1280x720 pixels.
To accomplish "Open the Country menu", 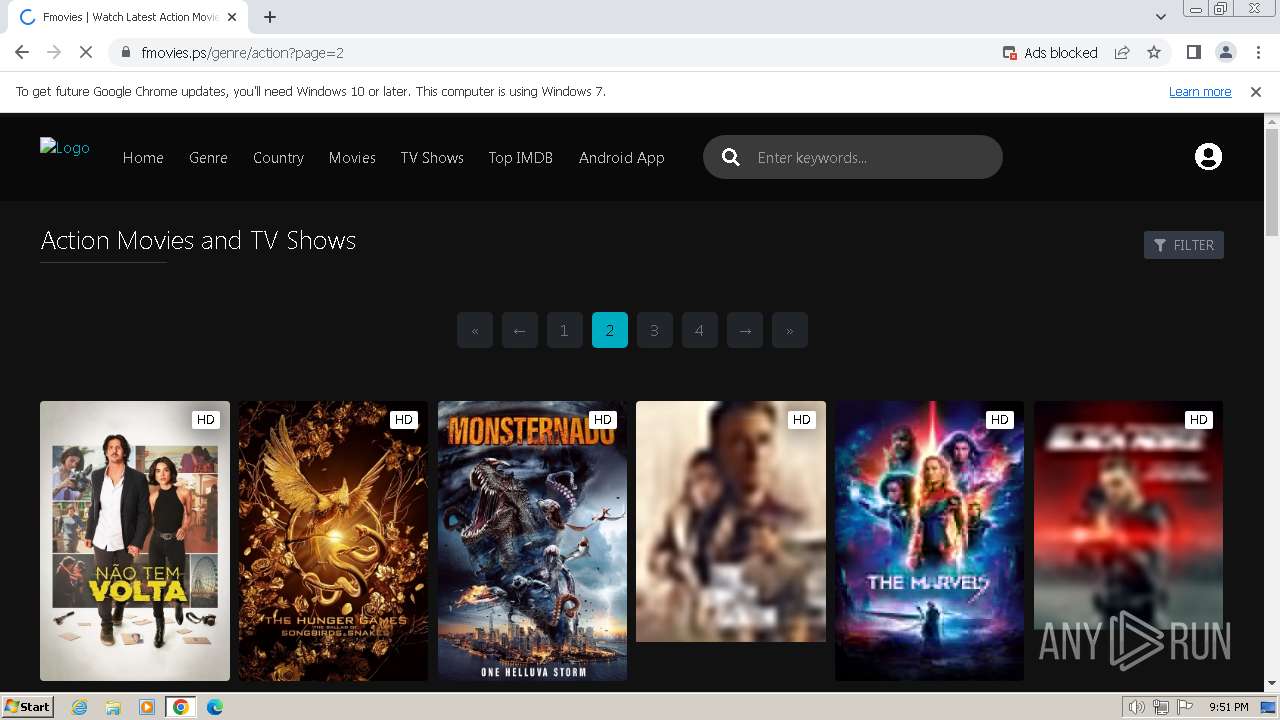I will 278,158.
